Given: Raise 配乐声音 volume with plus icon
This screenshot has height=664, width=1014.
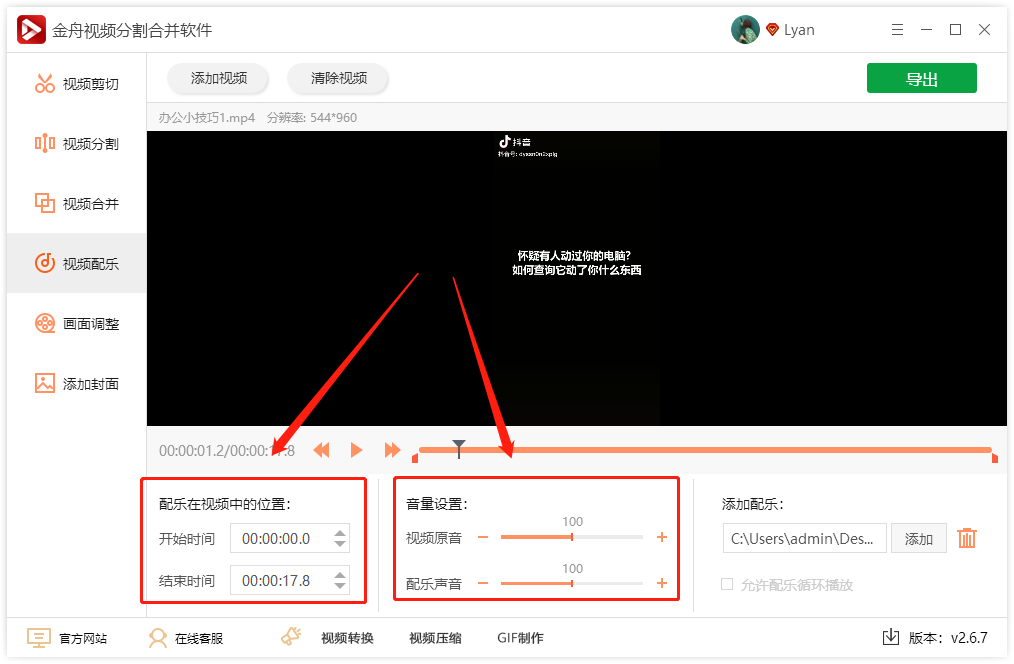Looking at the screenshot, I should (x=662, y=583).
